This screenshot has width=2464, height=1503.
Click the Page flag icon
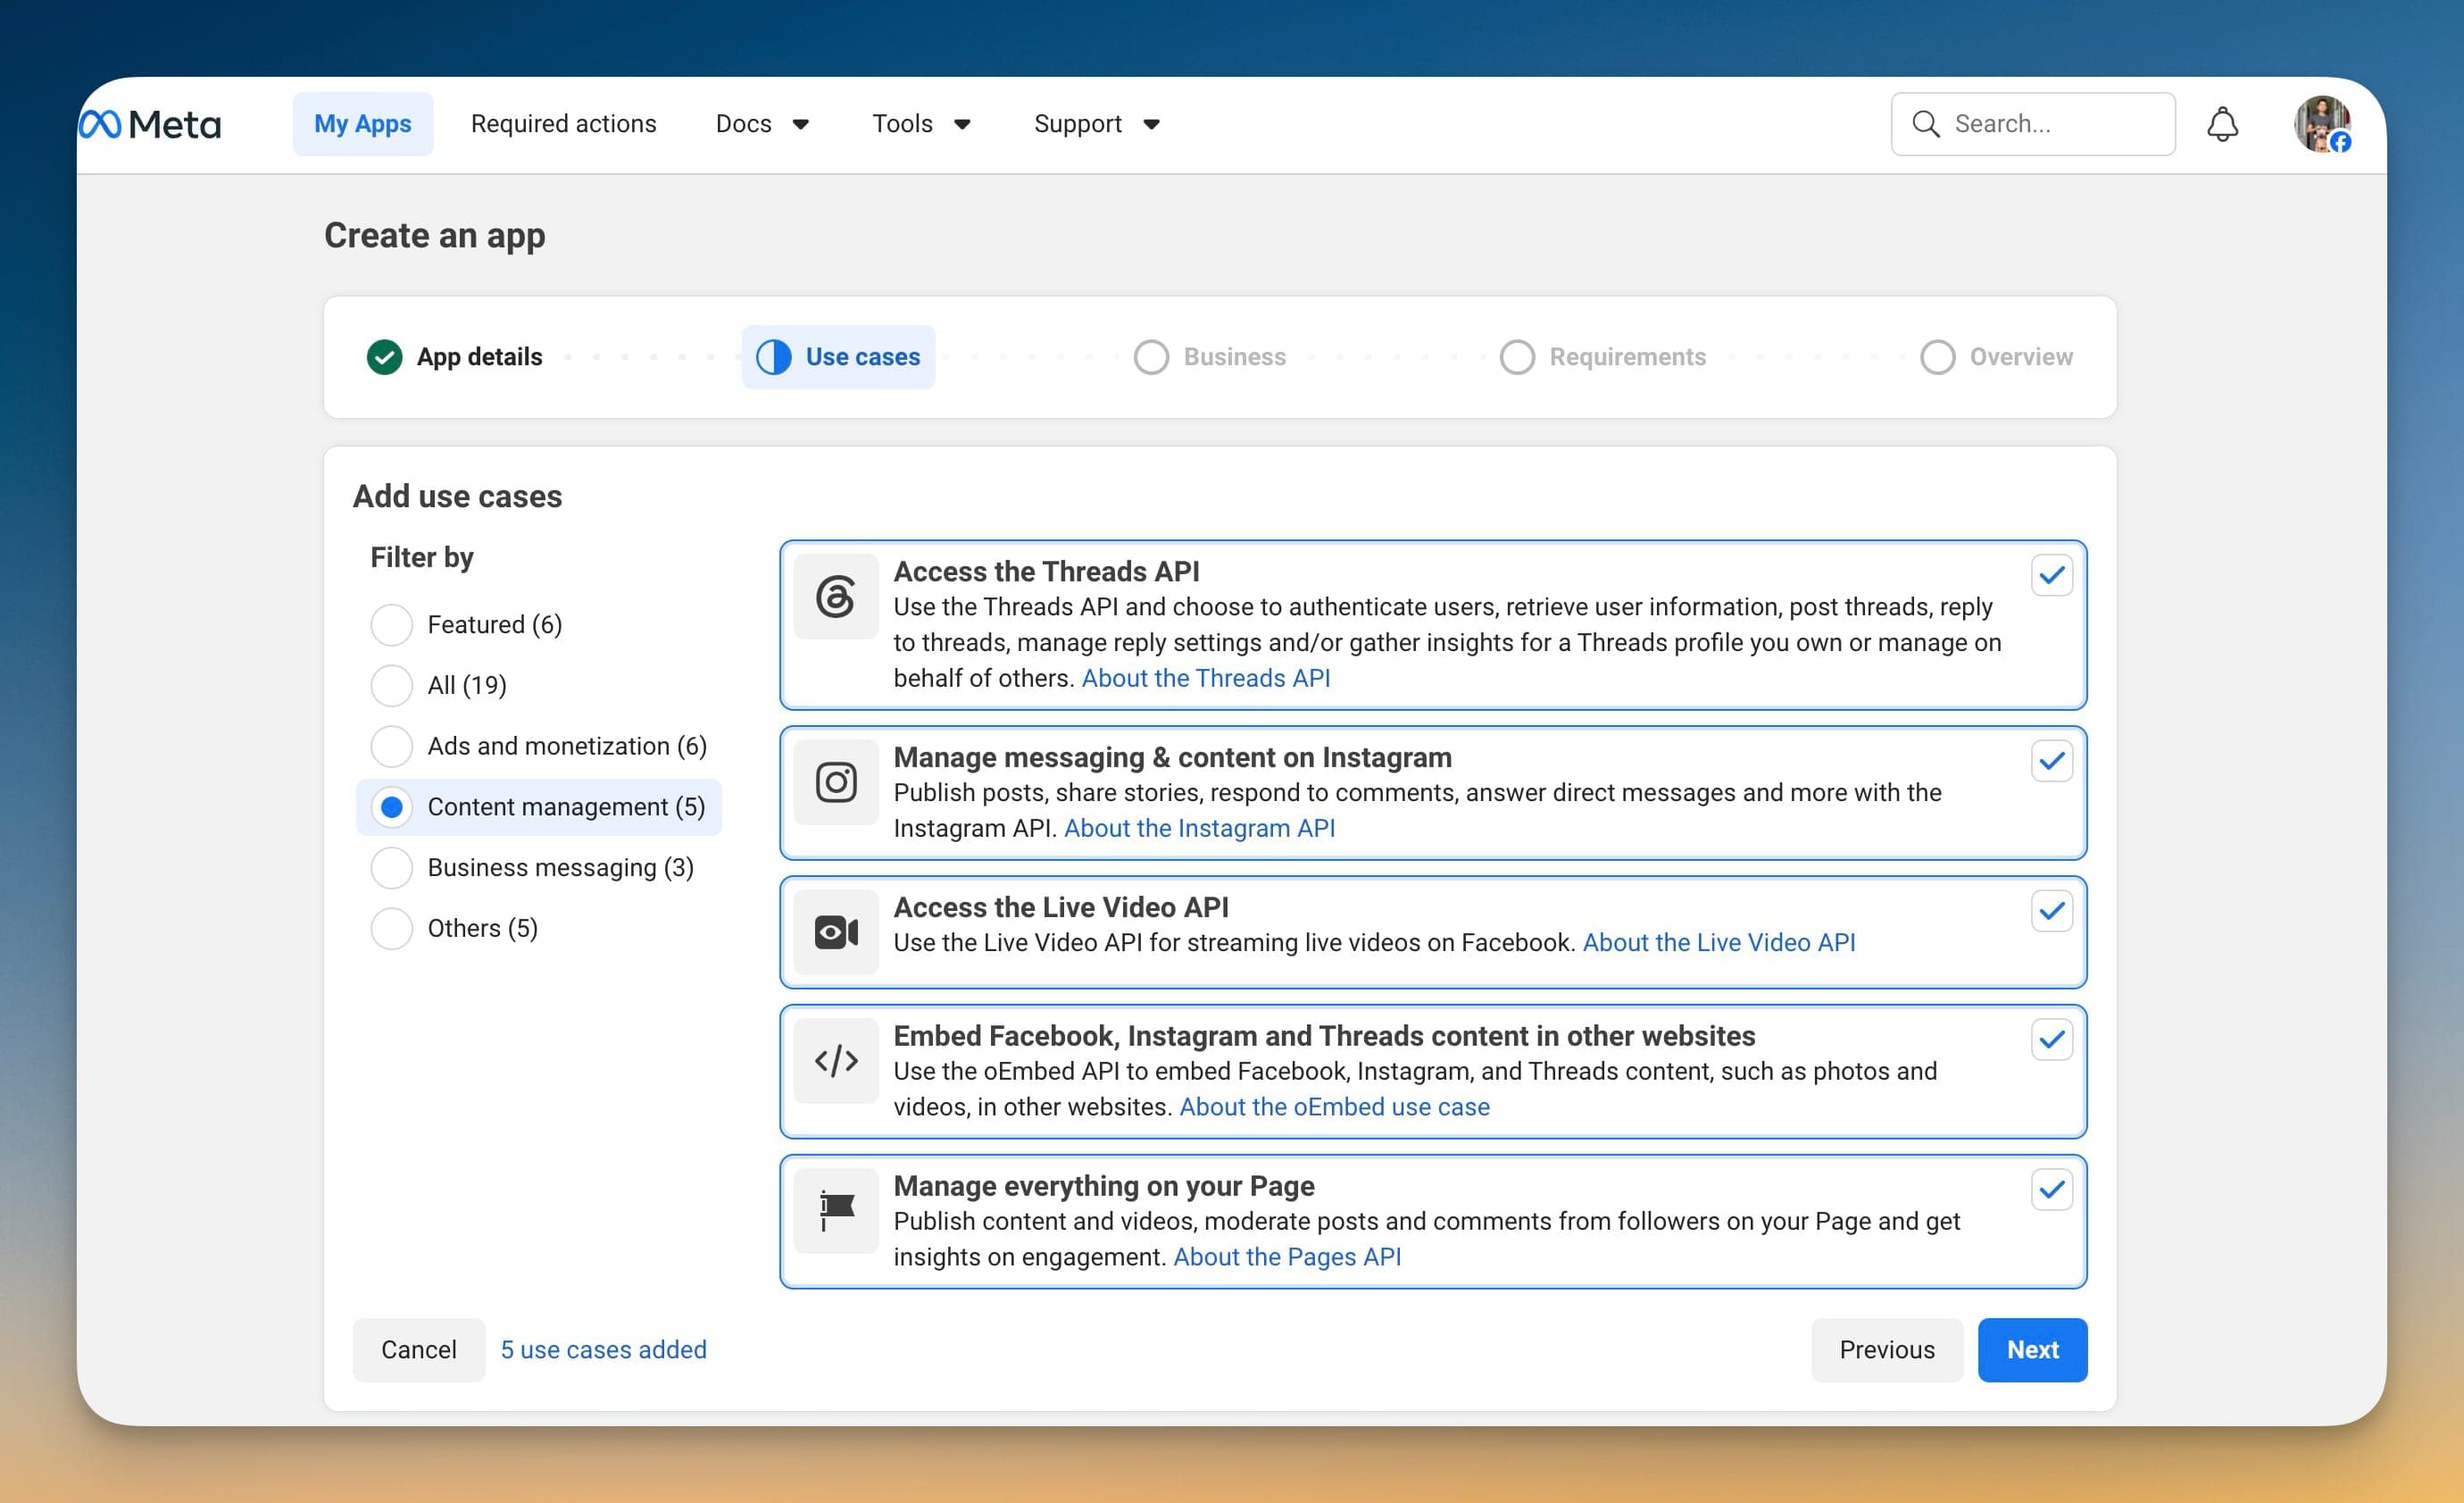836,1211
